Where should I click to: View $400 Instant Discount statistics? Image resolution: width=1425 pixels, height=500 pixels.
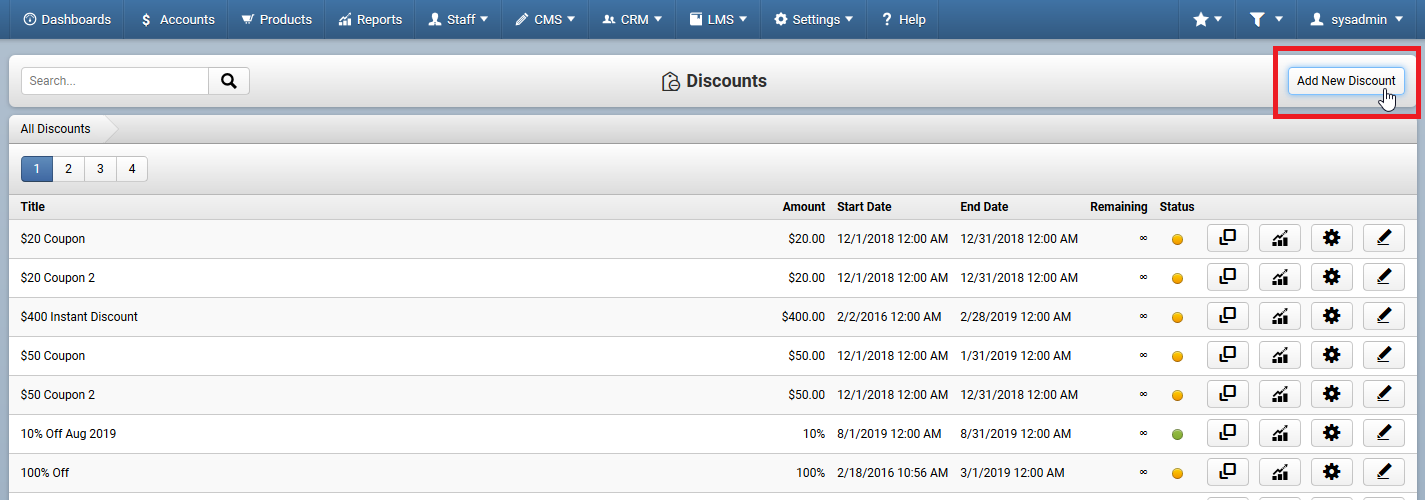(x=1280, y=316)
